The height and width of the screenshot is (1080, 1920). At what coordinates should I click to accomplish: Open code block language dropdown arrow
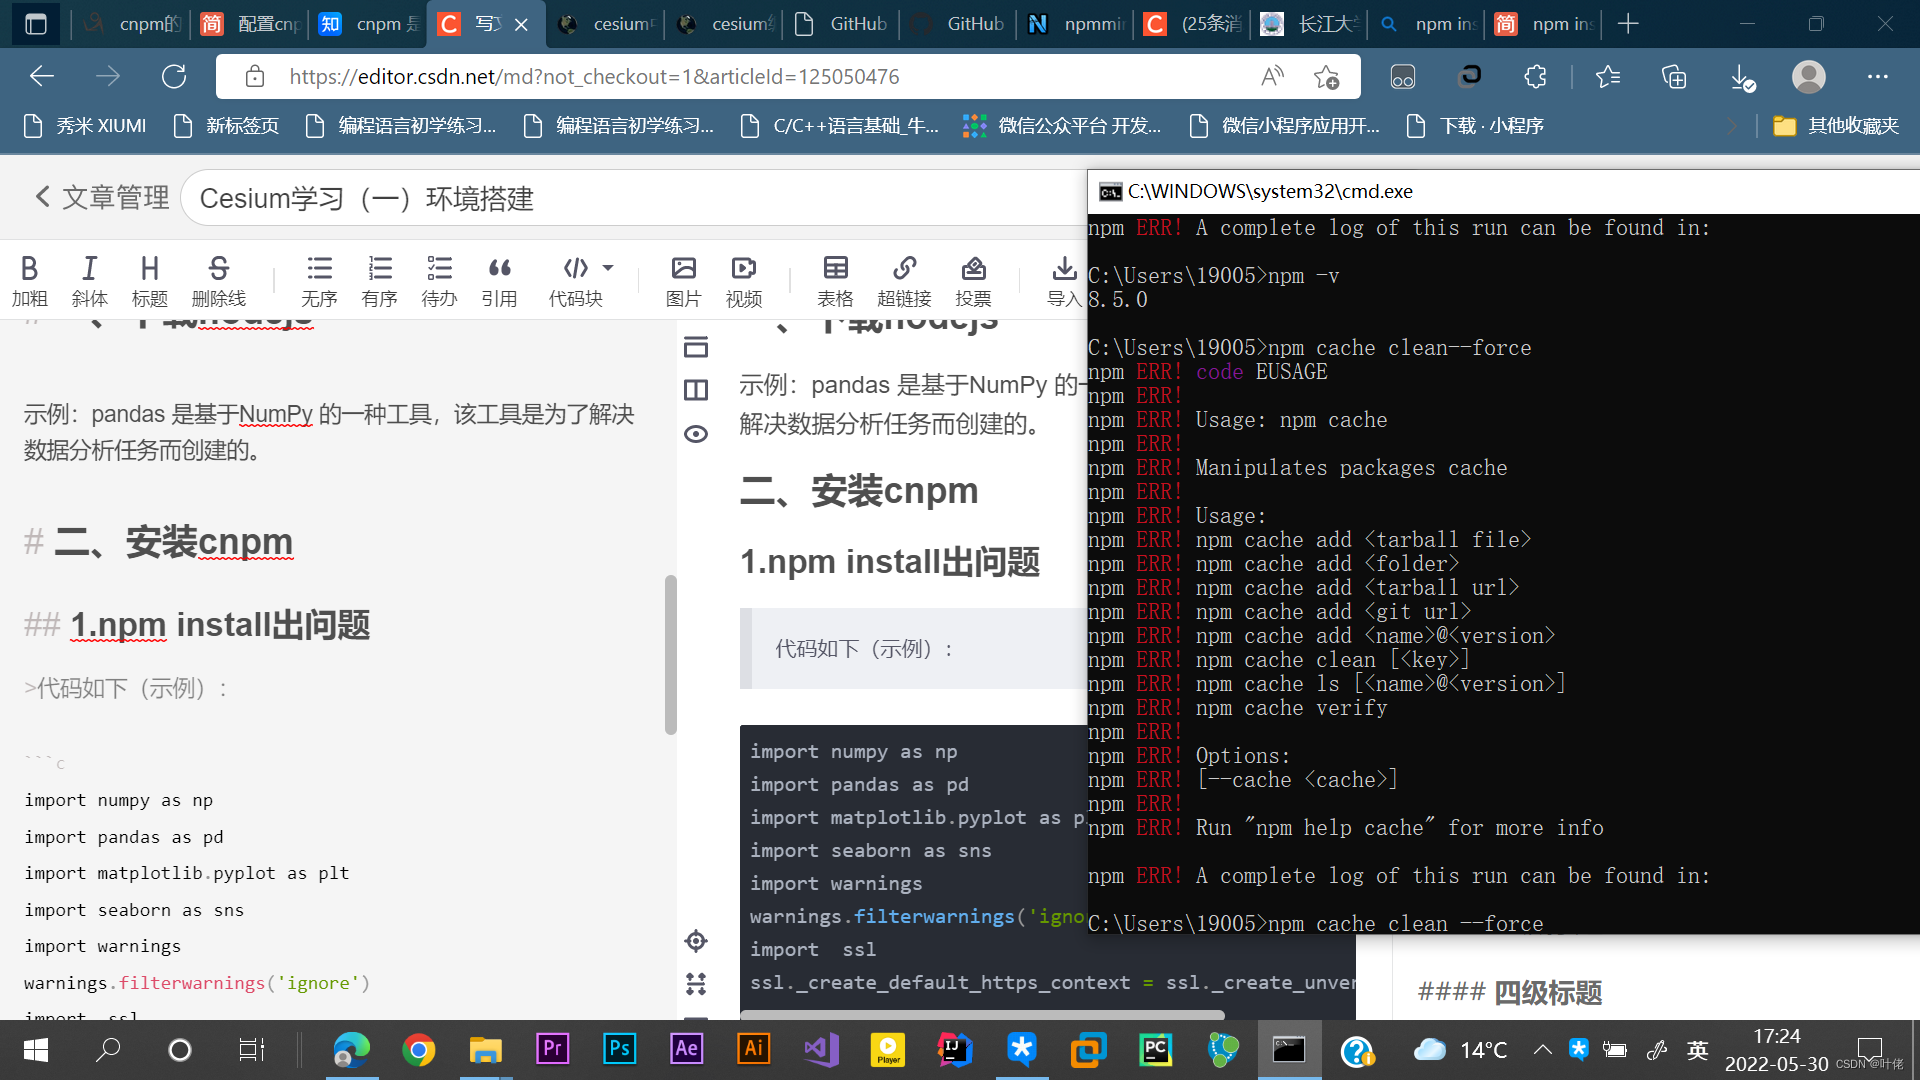pos(608,268)
